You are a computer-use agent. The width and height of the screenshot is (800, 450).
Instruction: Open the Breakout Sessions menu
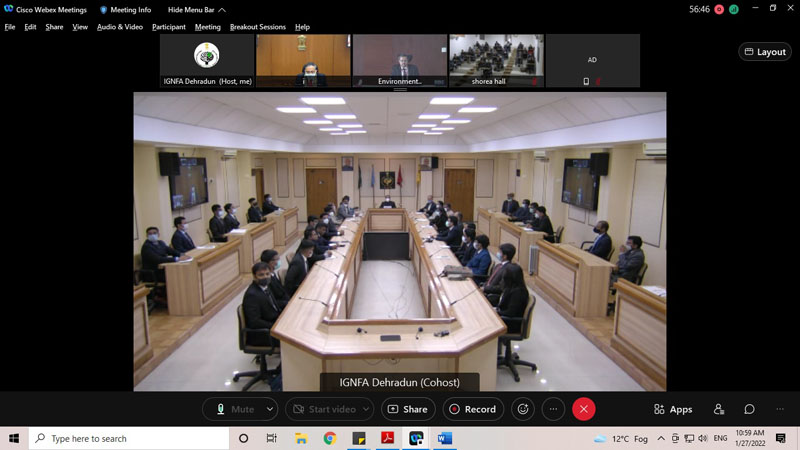tap(257, 27)
